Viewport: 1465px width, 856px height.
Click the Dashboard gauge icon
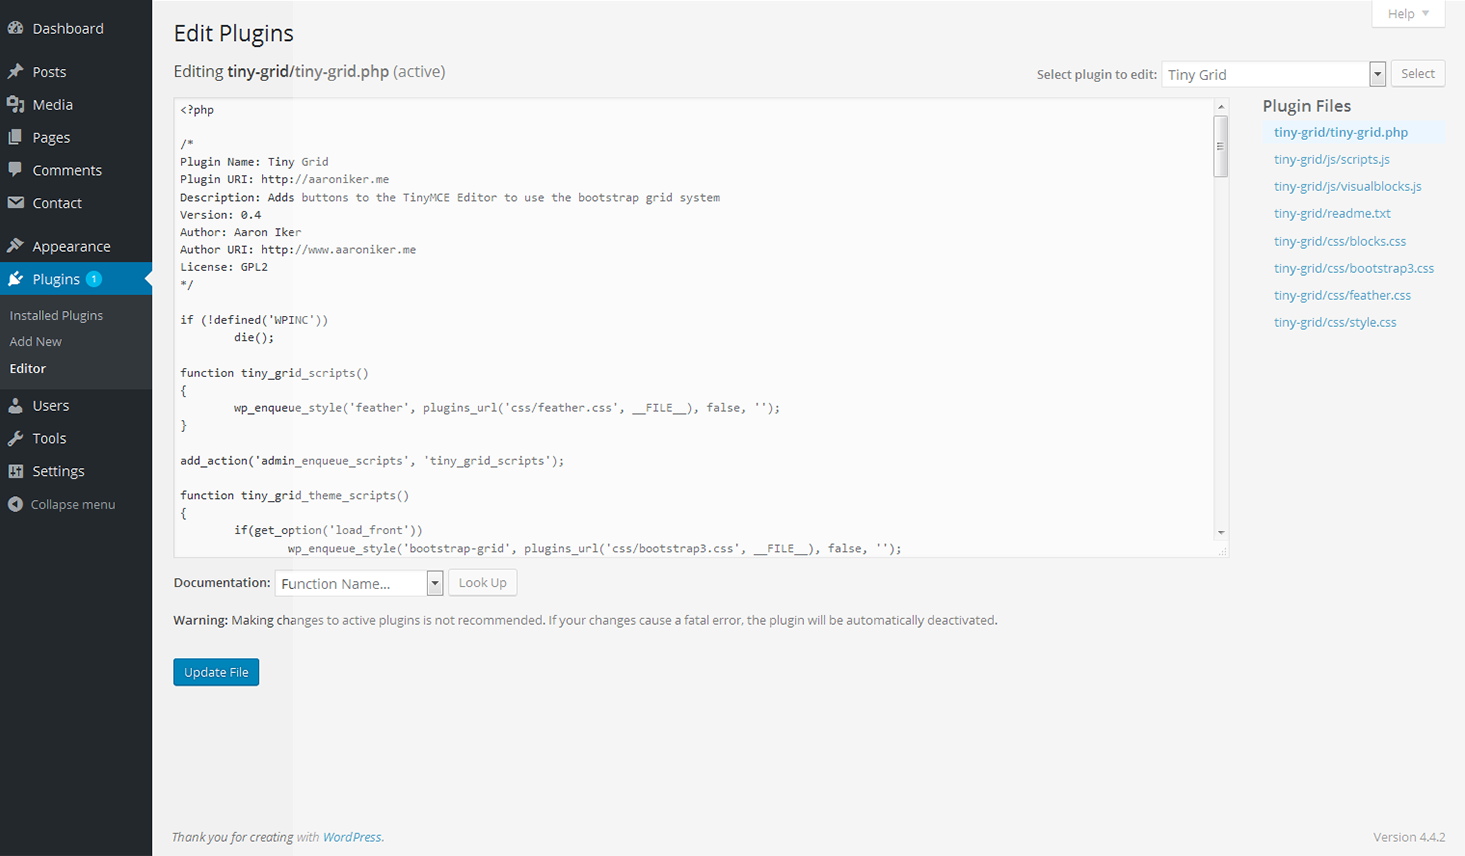[x=16, y=28]
